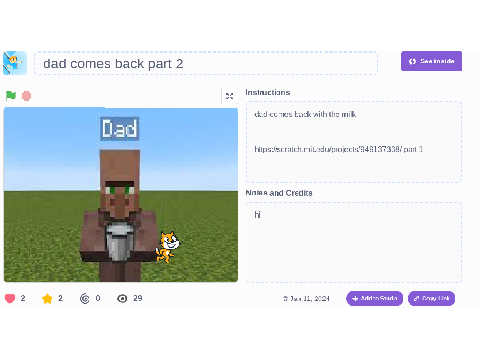Edit the project title field
Image resolution: width=480 pixels, height=360 pixels.
click(206, 63)
